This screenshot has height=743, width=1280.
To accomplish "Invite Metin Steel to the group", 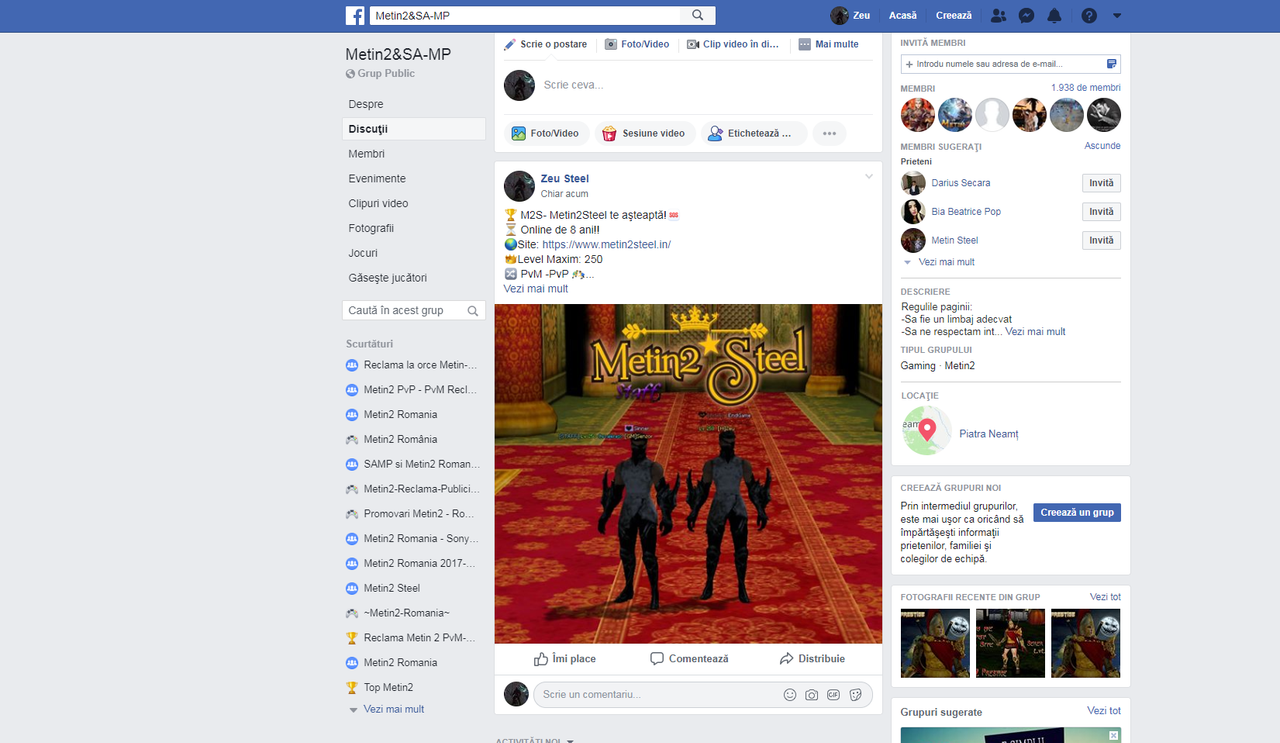I will point(1101,240).
